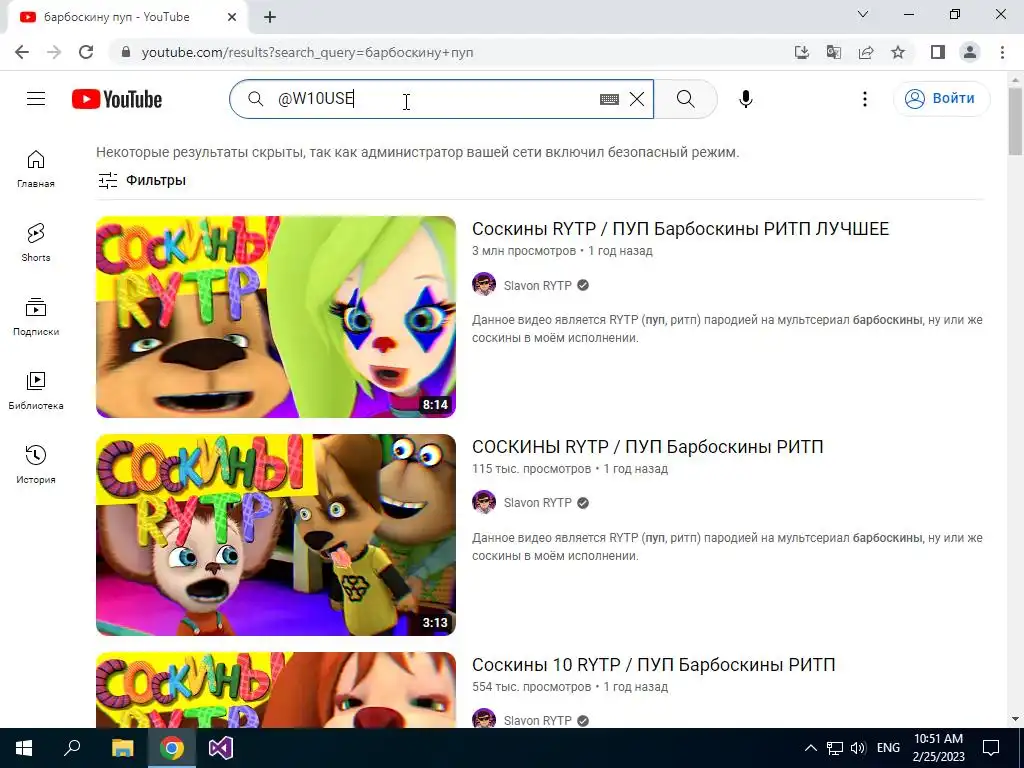Open the clock and calendar flyout
1024x768 pixels.
pos(938,748)
